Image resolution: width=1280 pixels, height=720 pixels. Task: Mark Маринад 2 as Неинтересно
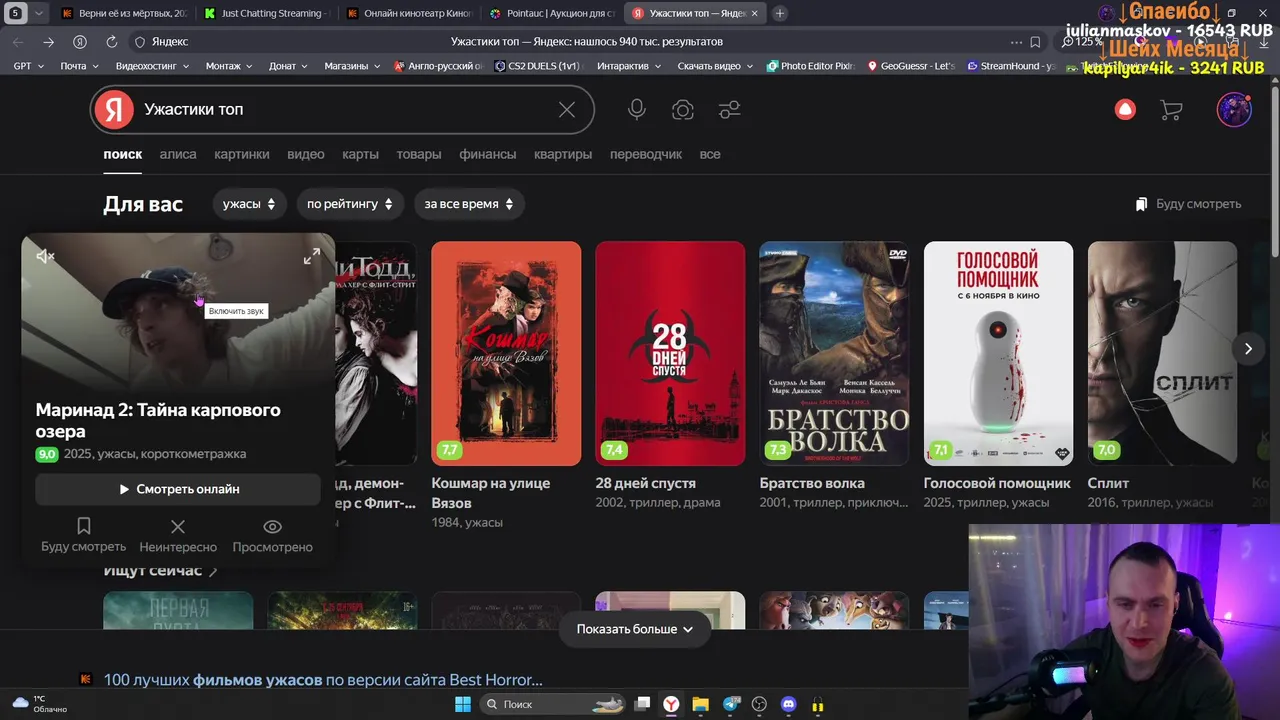[178, 536]
